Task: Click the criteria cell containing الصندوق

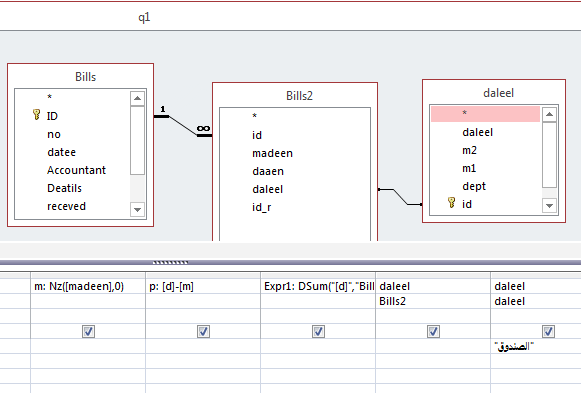Action: pyautogui.click(x=536, y=346)
